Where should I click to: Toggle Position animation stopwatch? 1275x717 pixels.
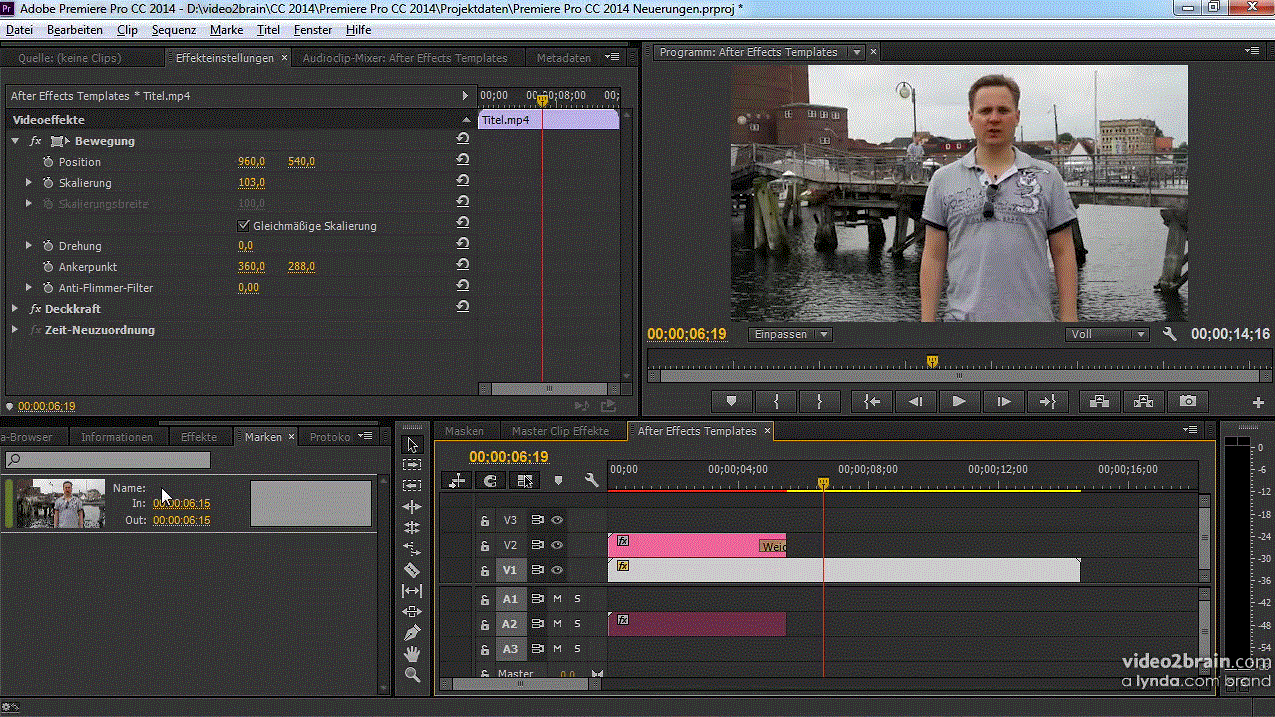(48, 161)
